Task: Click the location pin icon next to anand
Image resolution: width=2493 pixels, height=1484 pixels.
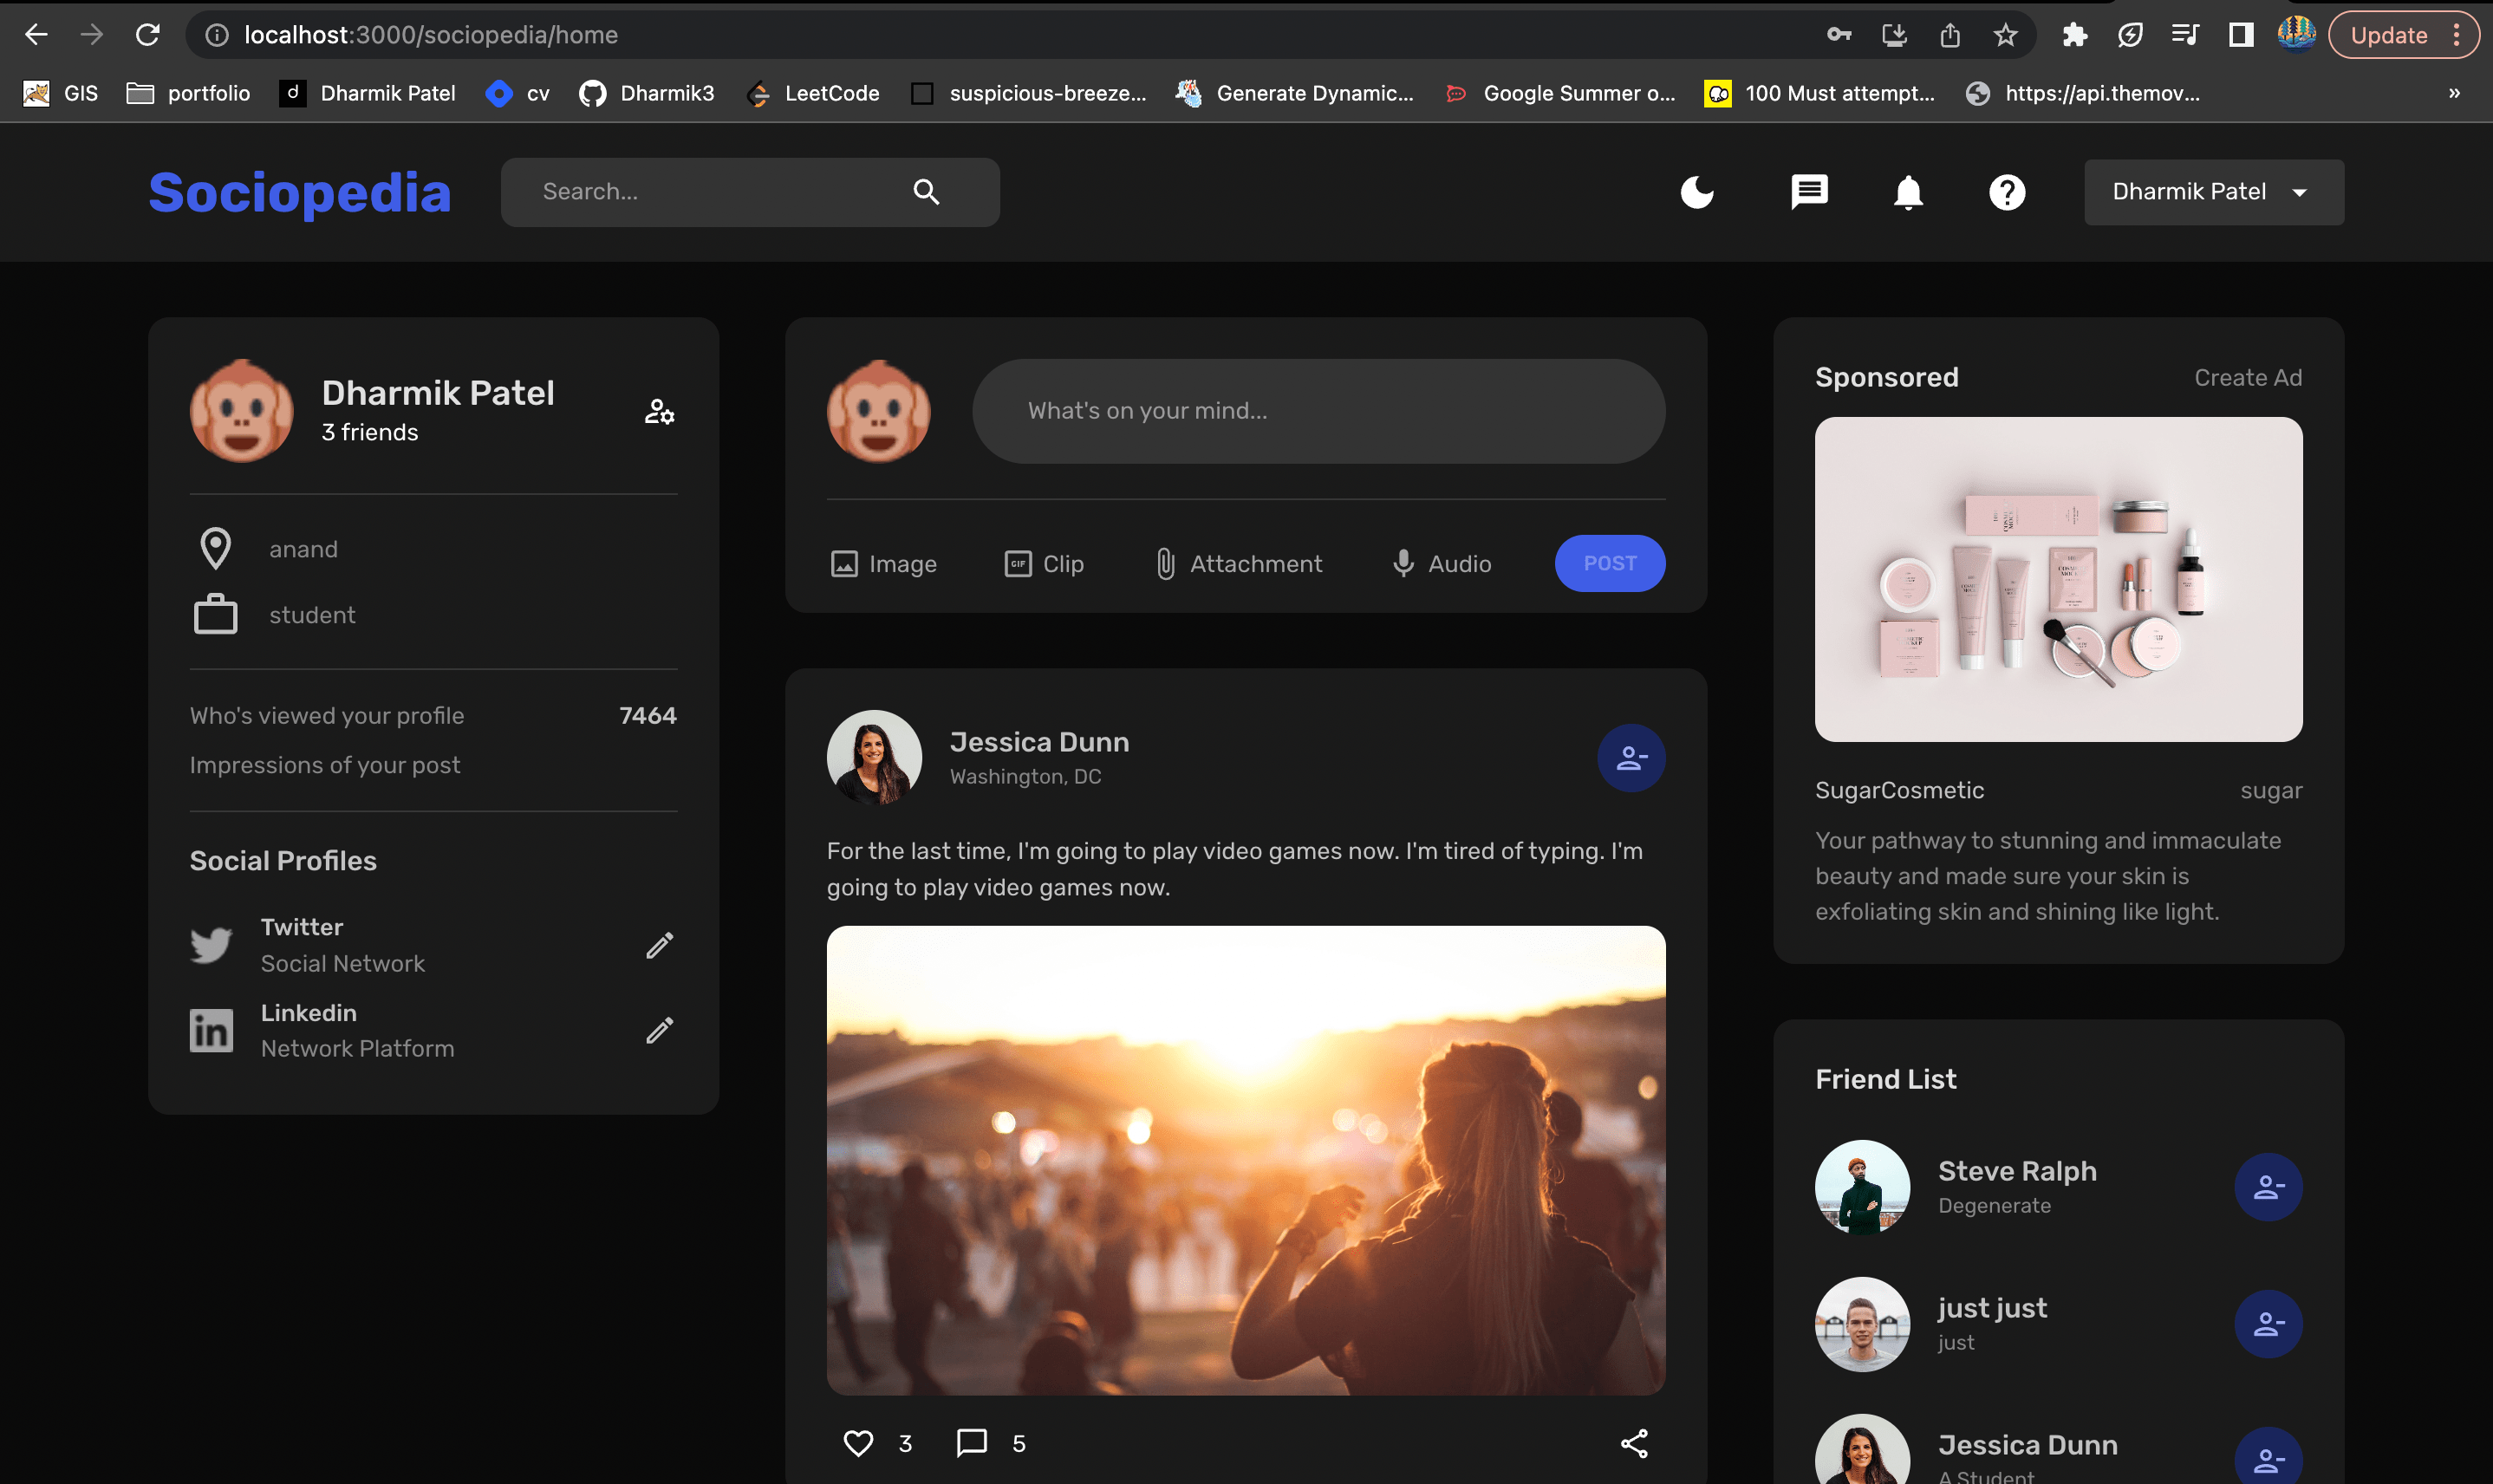Action: (x=215, y=548)
